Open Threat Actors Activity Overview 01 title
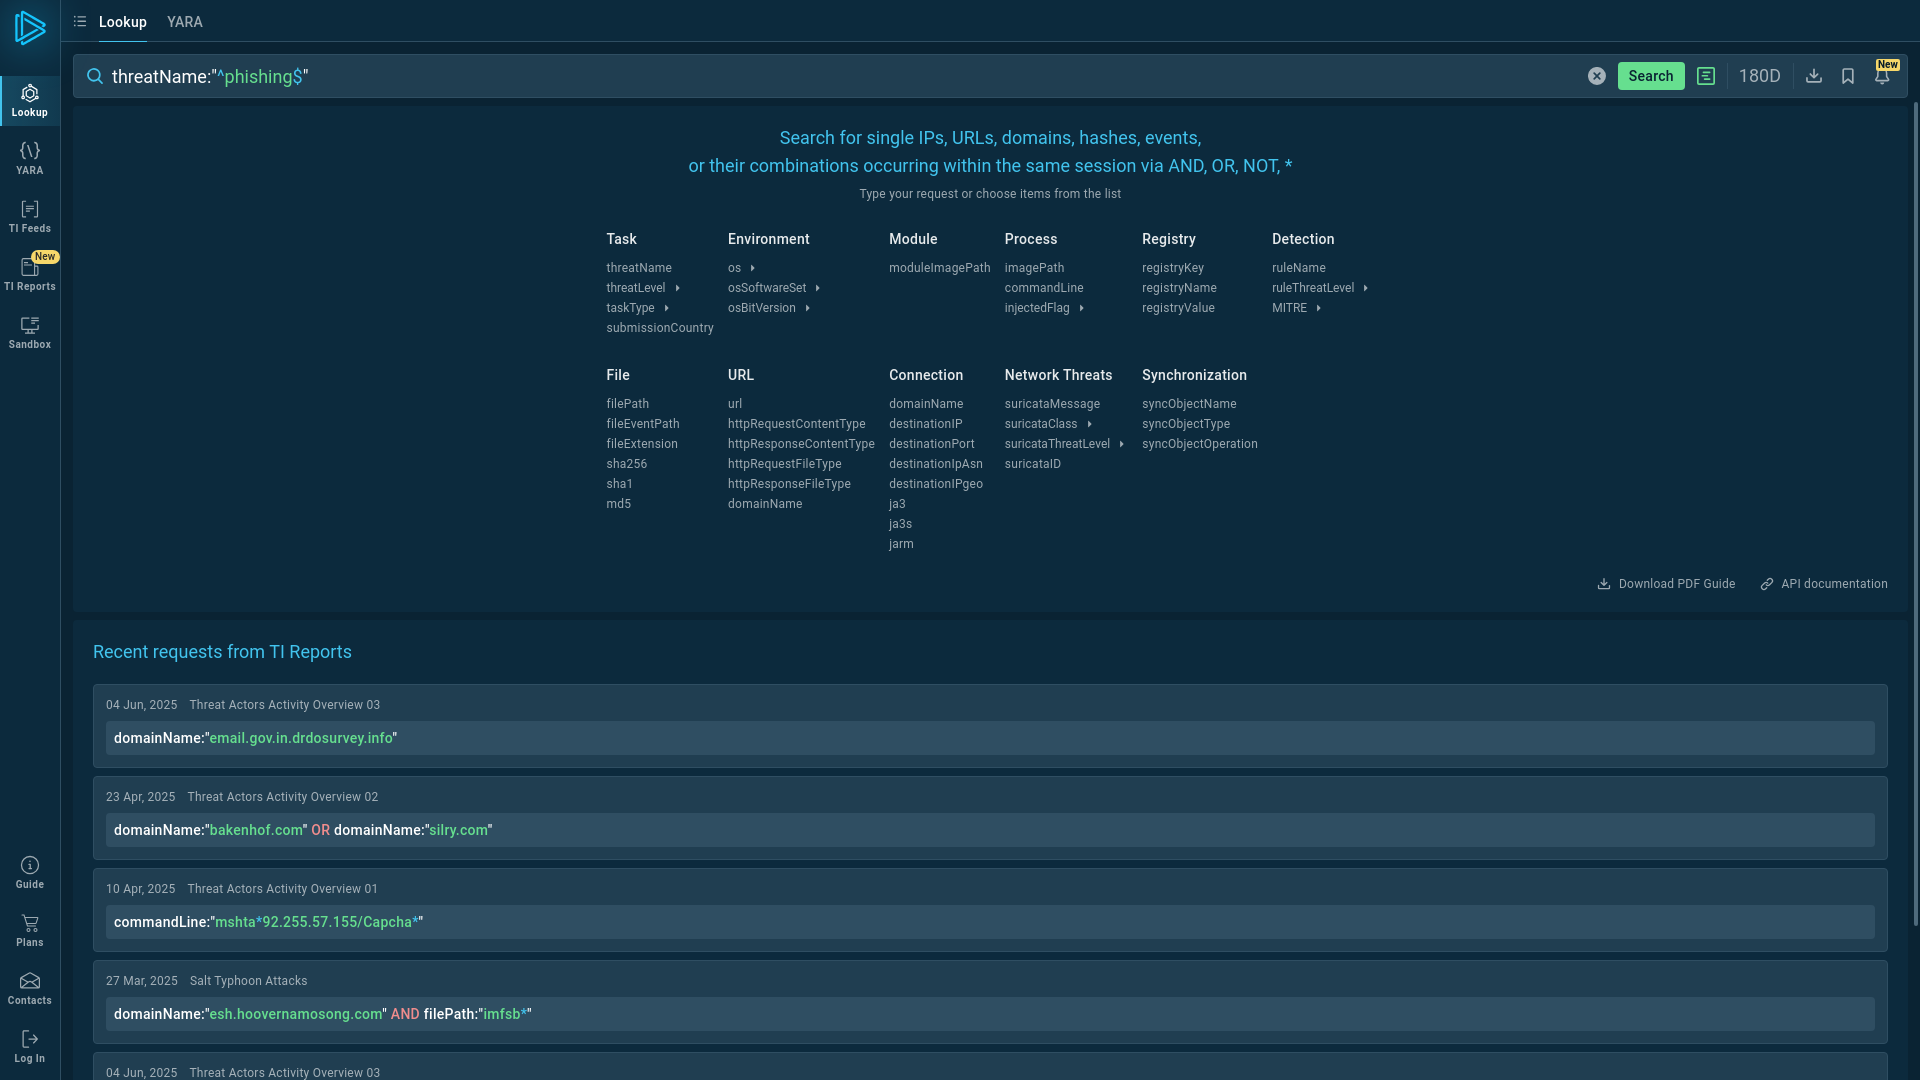This screenshot has height=1080, width=1920. point(283,889)
